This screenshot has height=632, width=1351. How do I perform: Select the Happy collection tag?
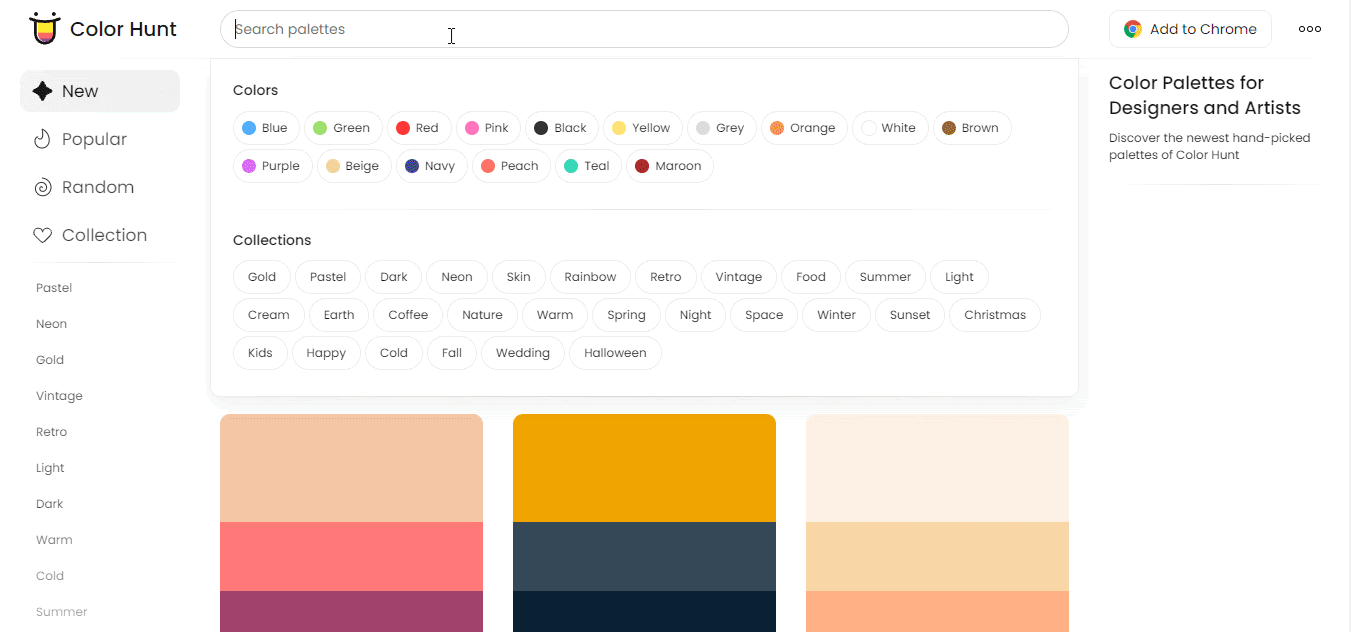click(326, 353)
